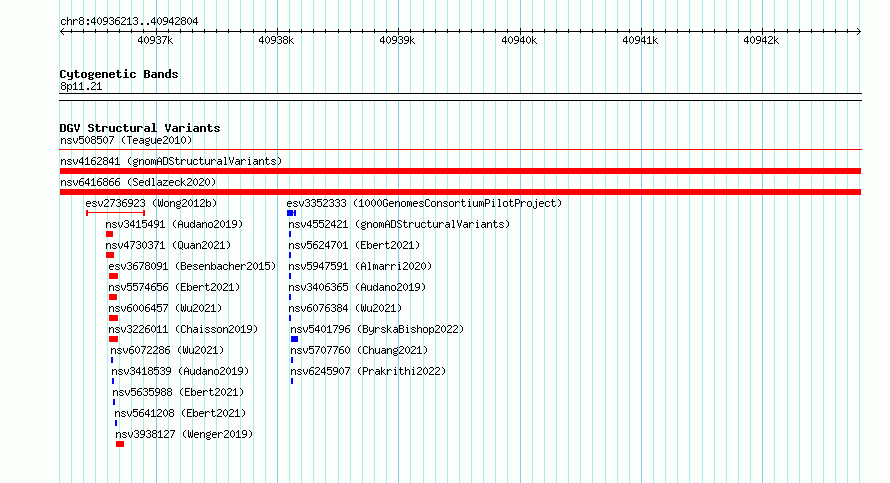Click the red bracketed span of esv2736923

[x=115, y=213]
